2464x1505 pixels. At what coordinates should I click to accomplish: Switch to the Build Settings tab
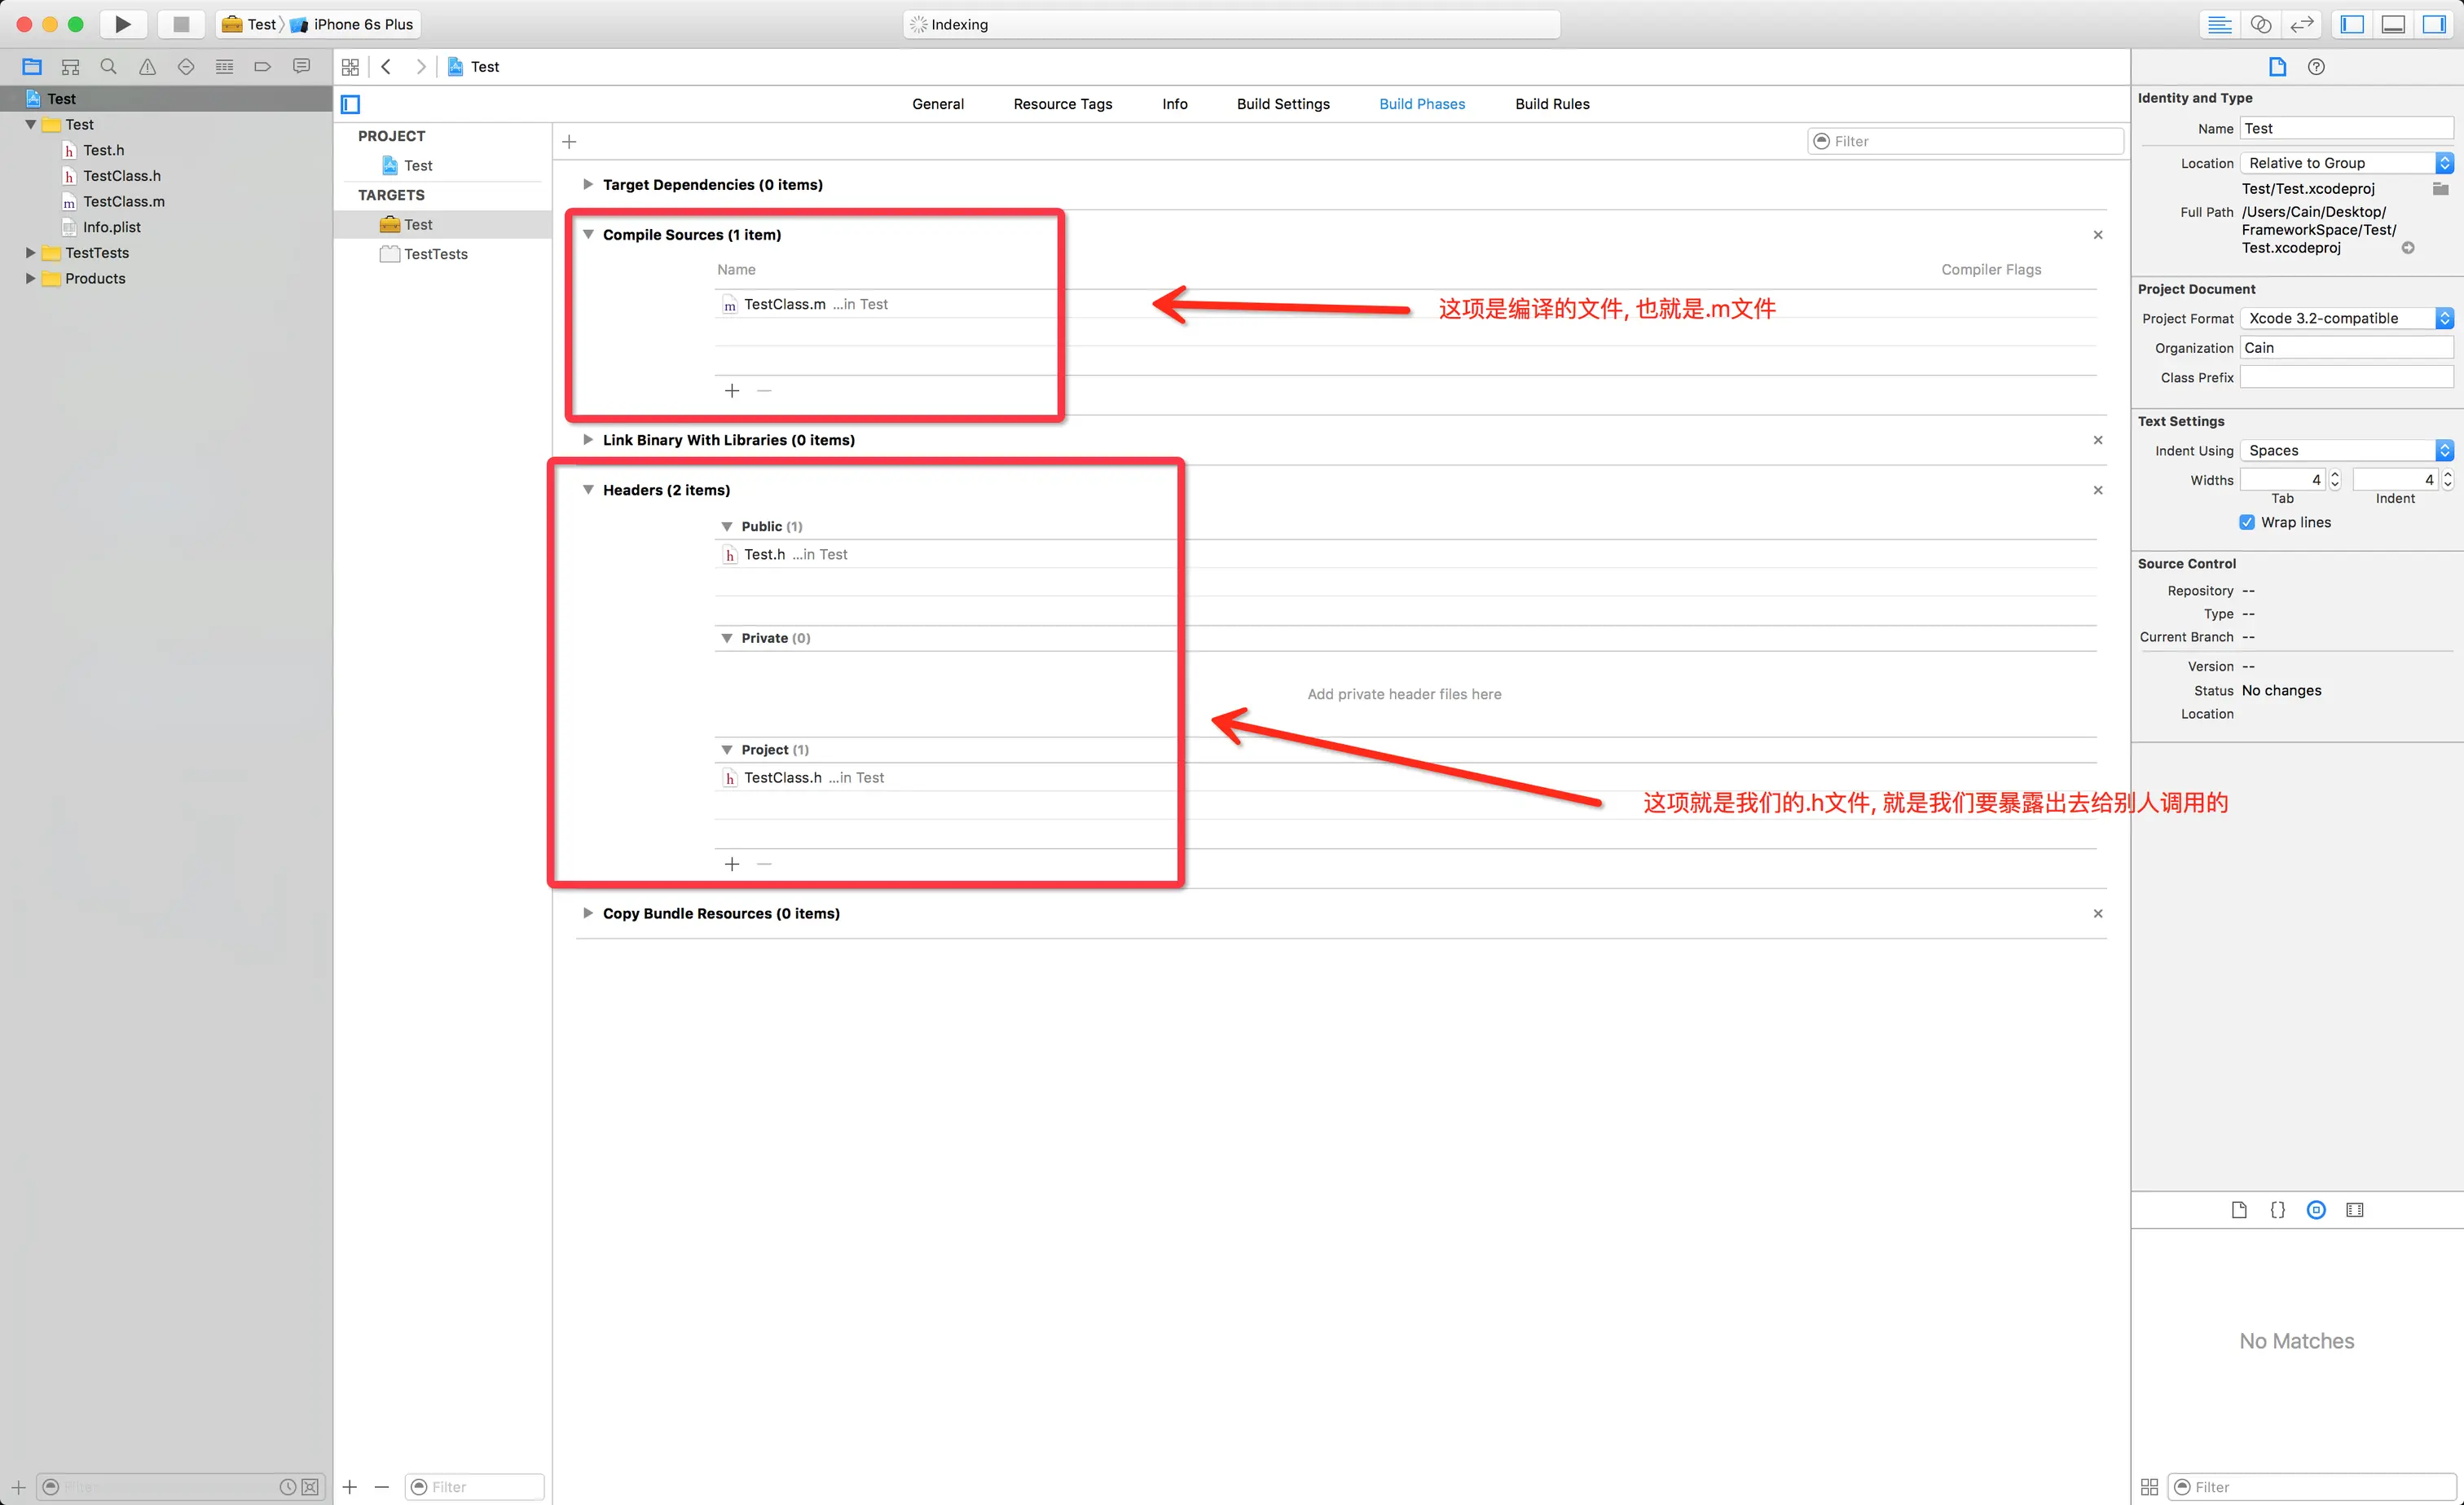pos(1282,104)
